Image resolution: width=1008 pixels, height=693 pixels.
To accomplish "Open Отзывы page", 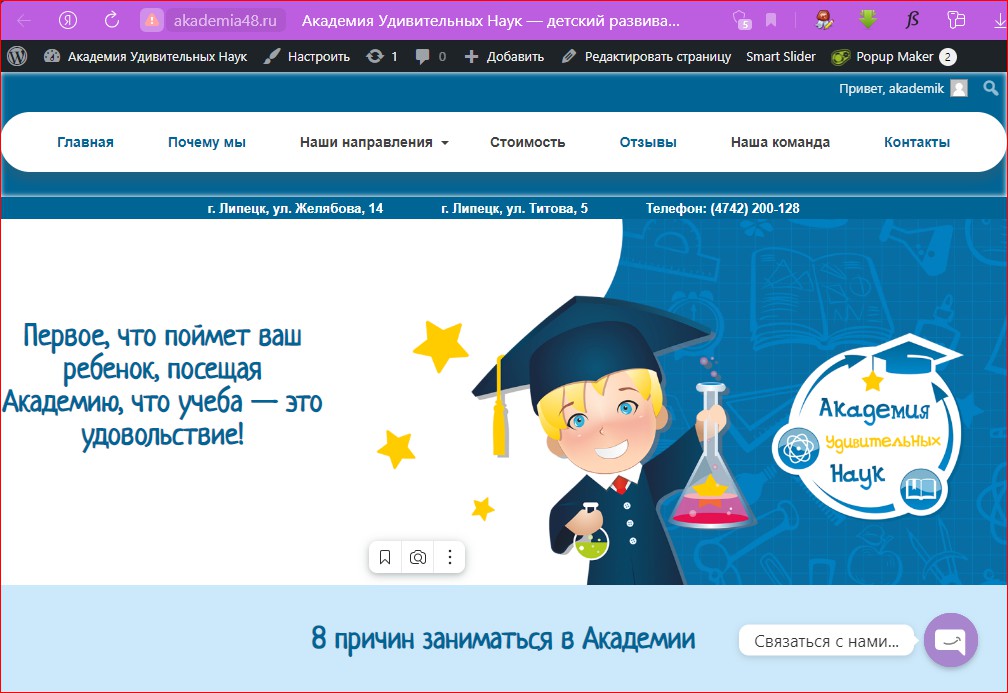I will [x=648, y=142].
